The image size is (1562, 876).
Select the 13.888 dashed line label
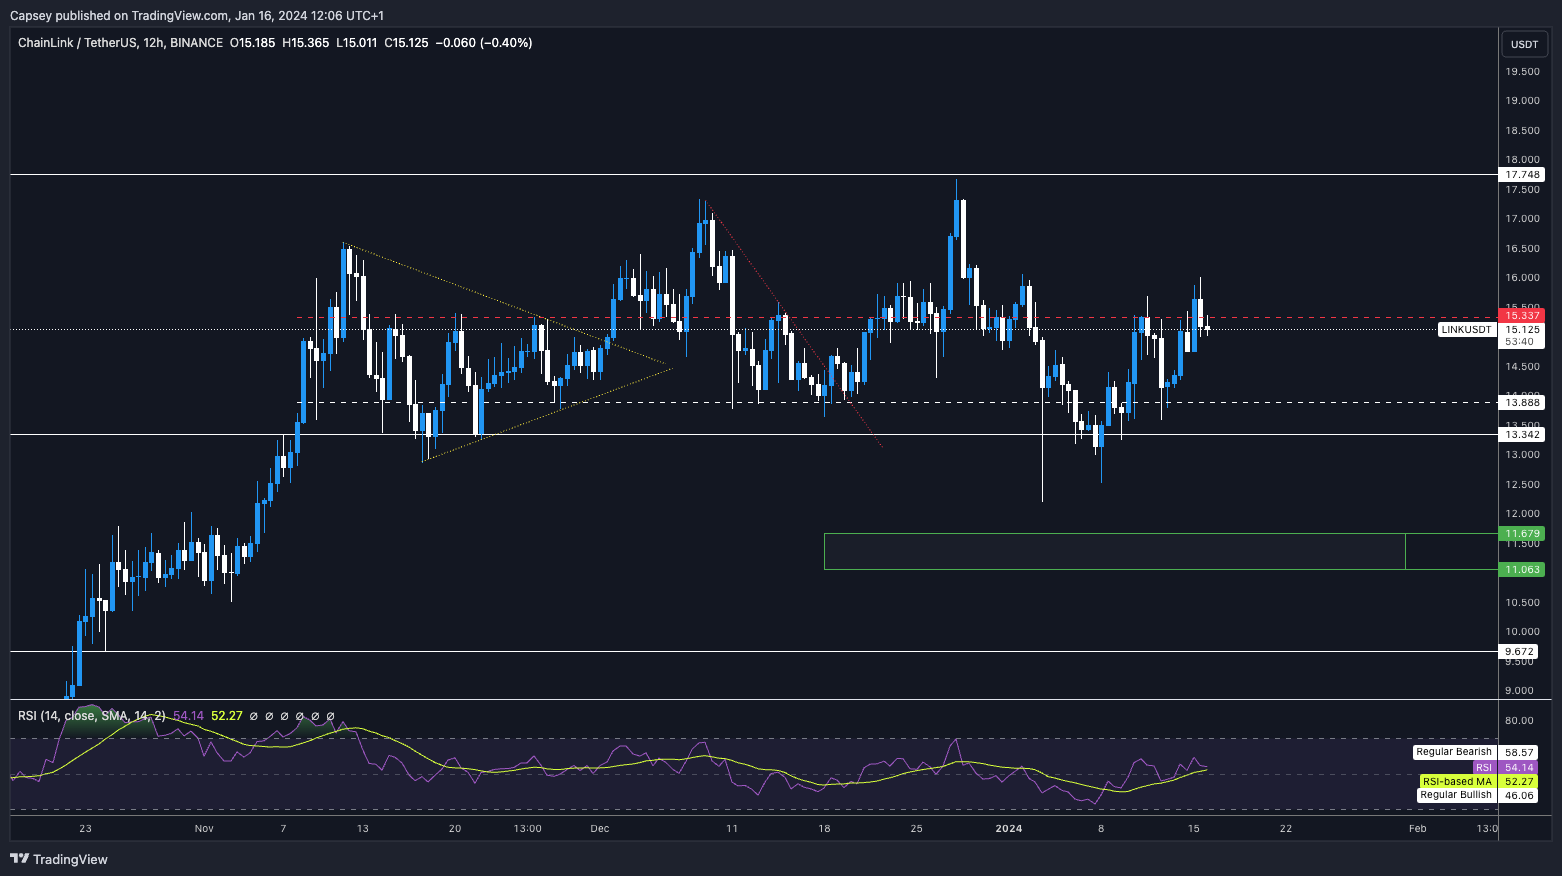click(1523, 402)
